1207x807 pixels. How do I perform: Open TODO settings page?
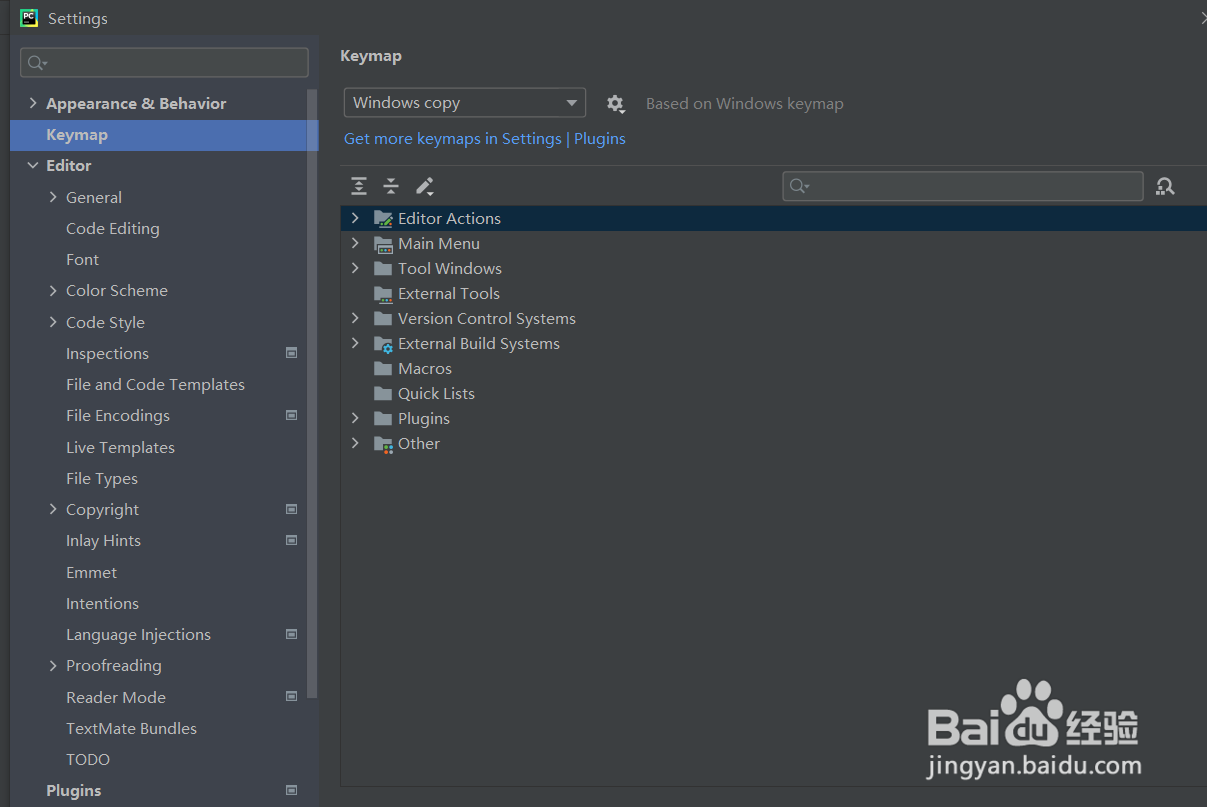click(x=88, y=759)
